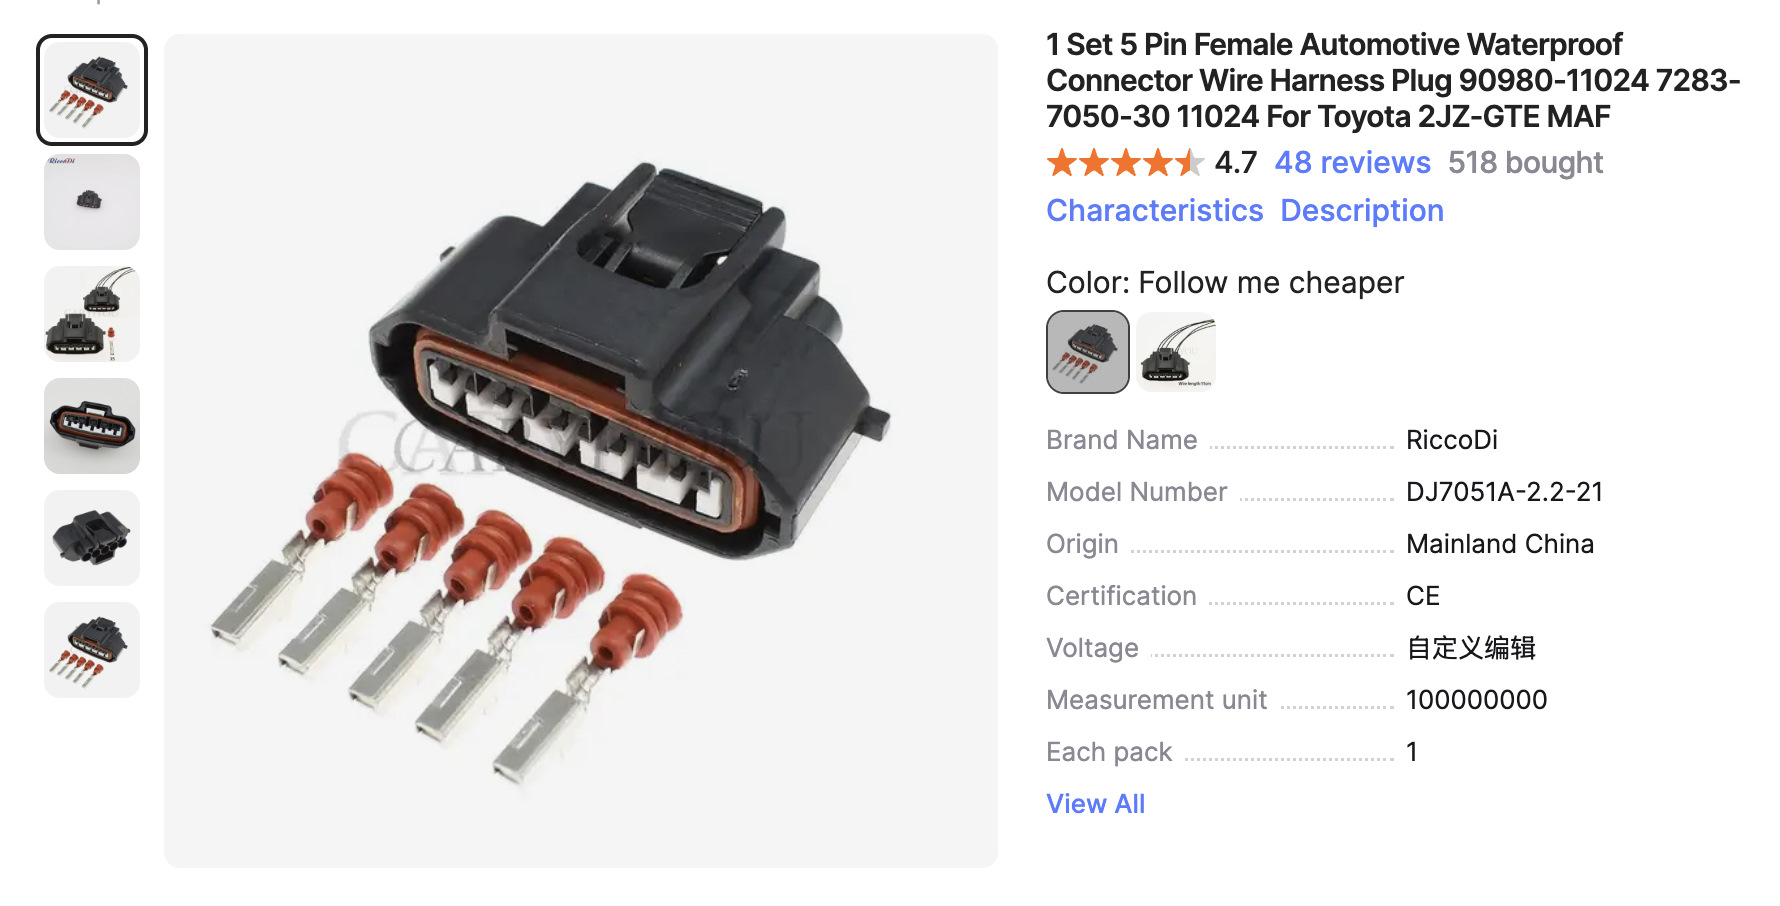The image size is (1780, 906).
Task: Click the product title text
Action: coord(1393,80)
